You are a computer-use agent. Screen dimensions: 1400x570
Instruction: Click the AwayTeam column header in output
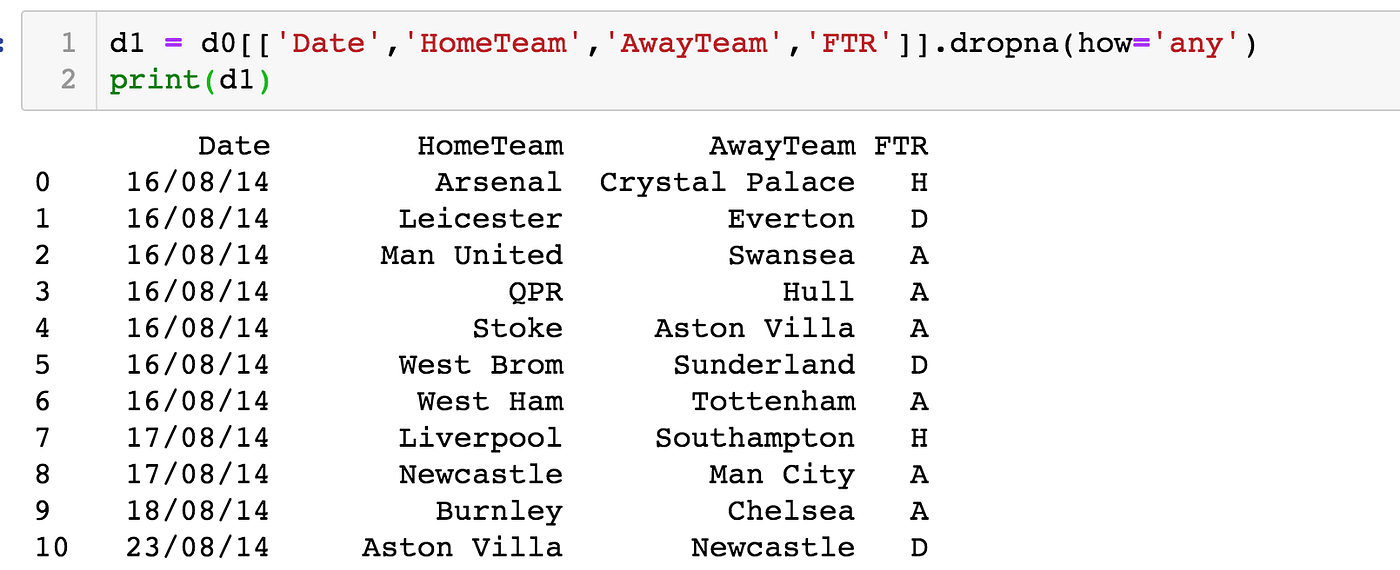[x=782, y=146]
